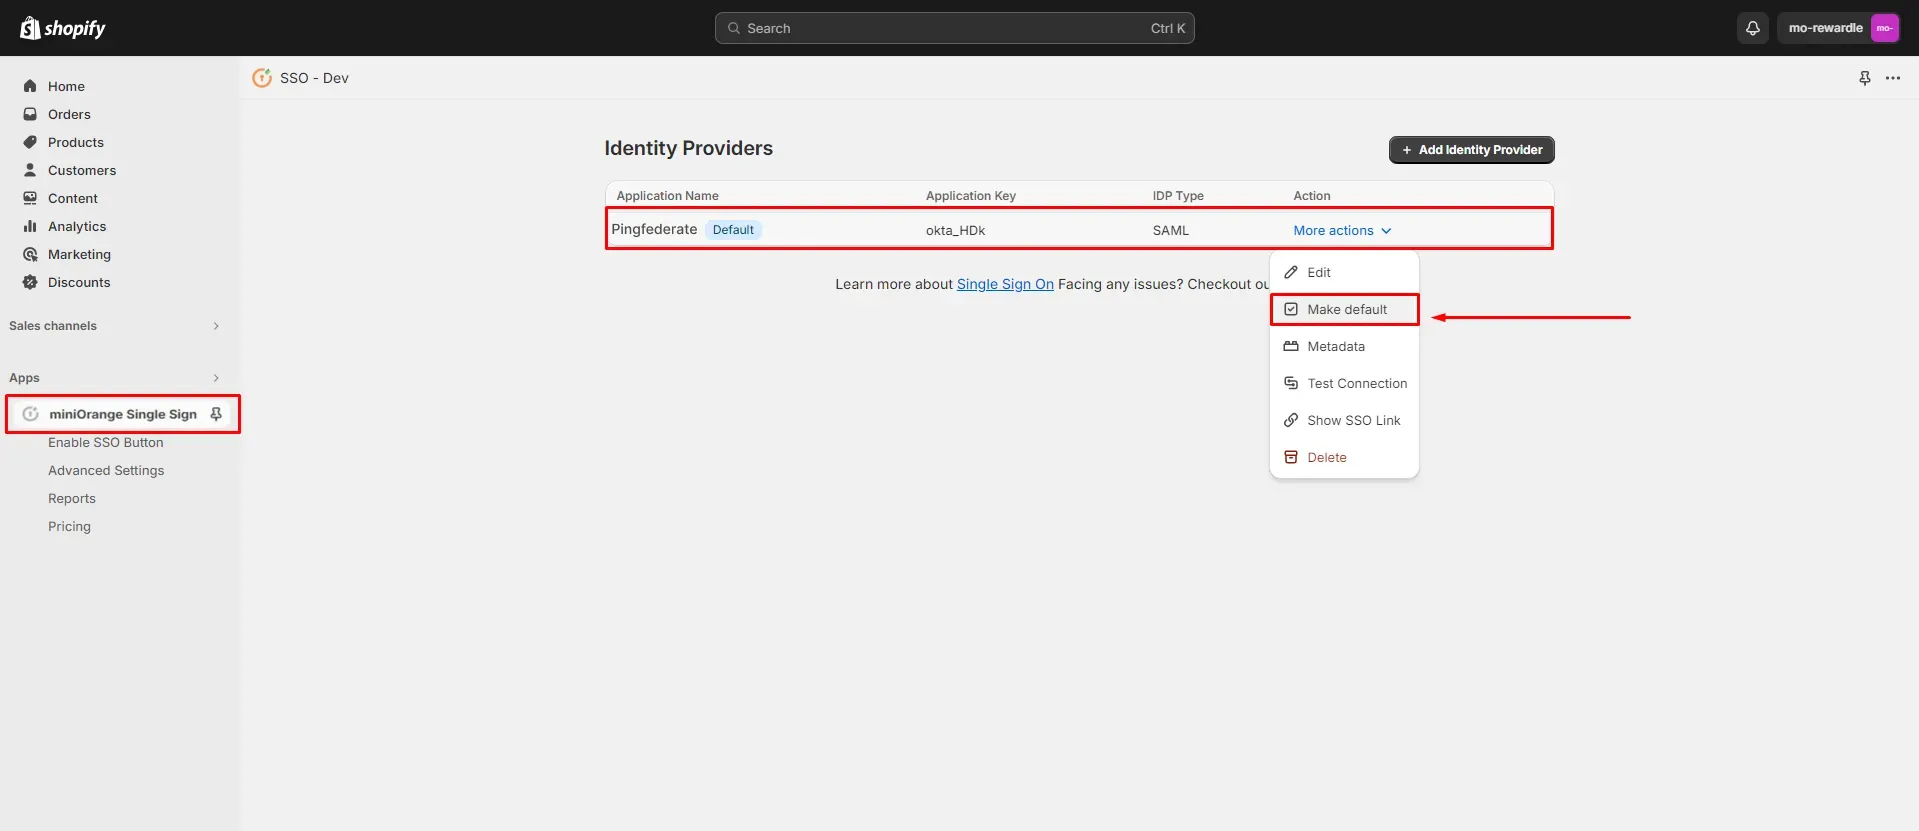The image size is (1919, 831).
Task: Choose Test Connection menu entry
Action: [x=1344, y=383]
